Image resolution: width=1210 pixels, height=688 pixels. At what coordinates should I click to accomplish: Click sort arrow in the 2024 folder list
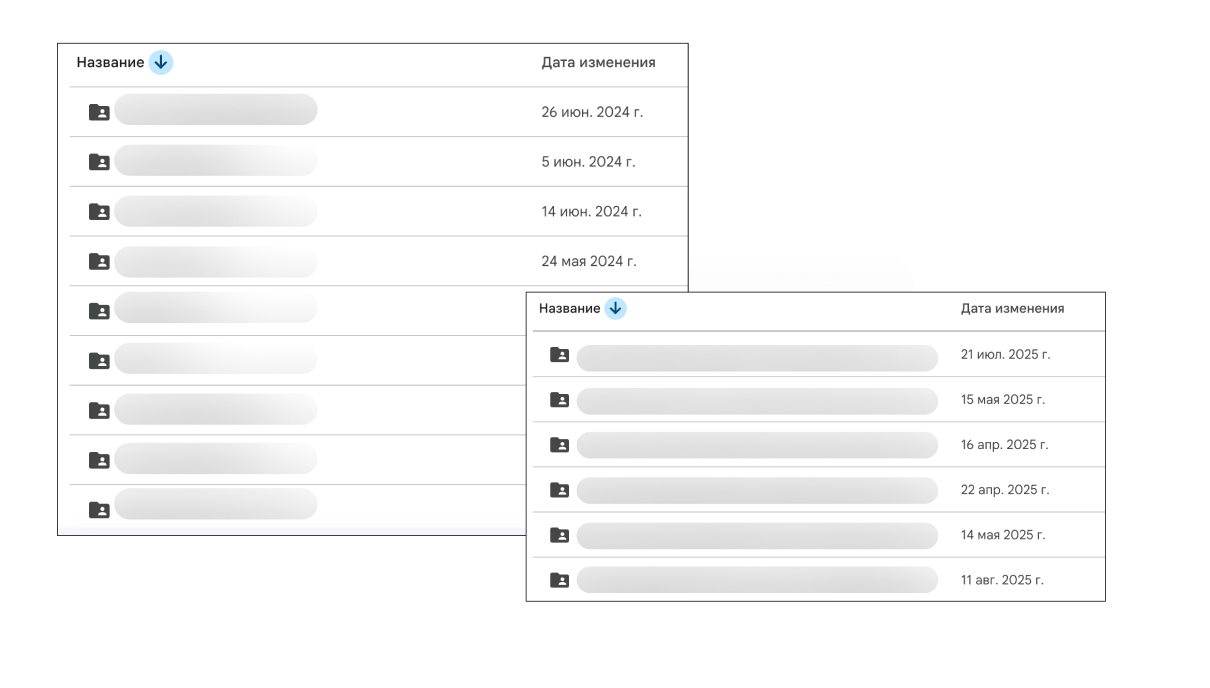[x=161, y=63]
